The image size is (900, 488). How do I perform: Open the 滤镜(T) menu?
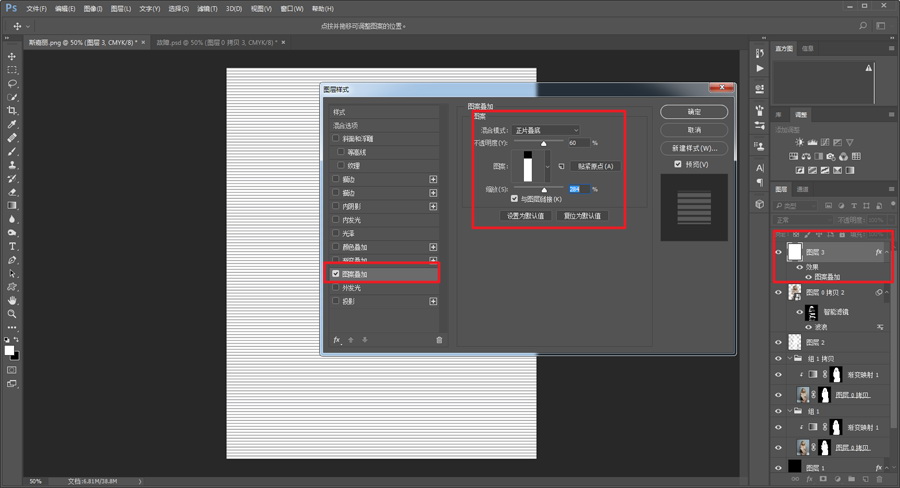pos(207,9)
